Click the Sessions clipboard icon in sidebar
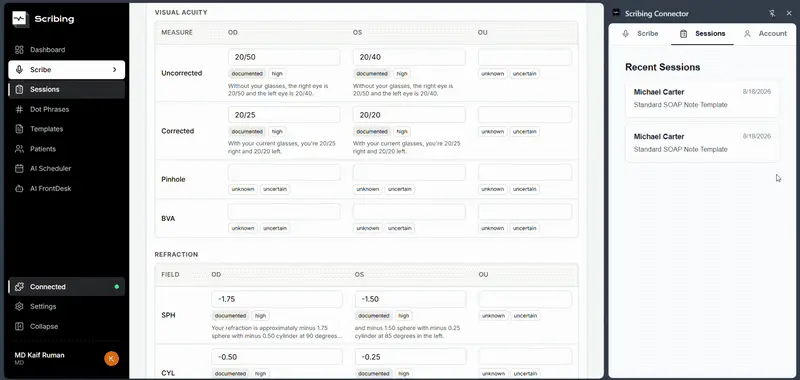The image size is (800, 380). pos(19,89)
